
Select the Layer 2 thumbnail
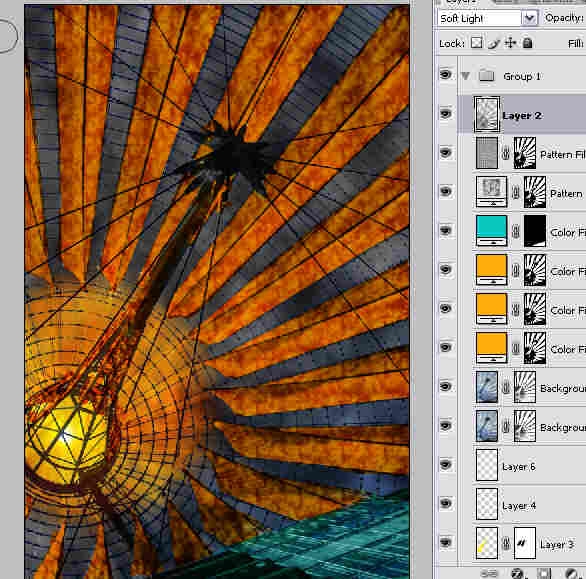point(487,114)
